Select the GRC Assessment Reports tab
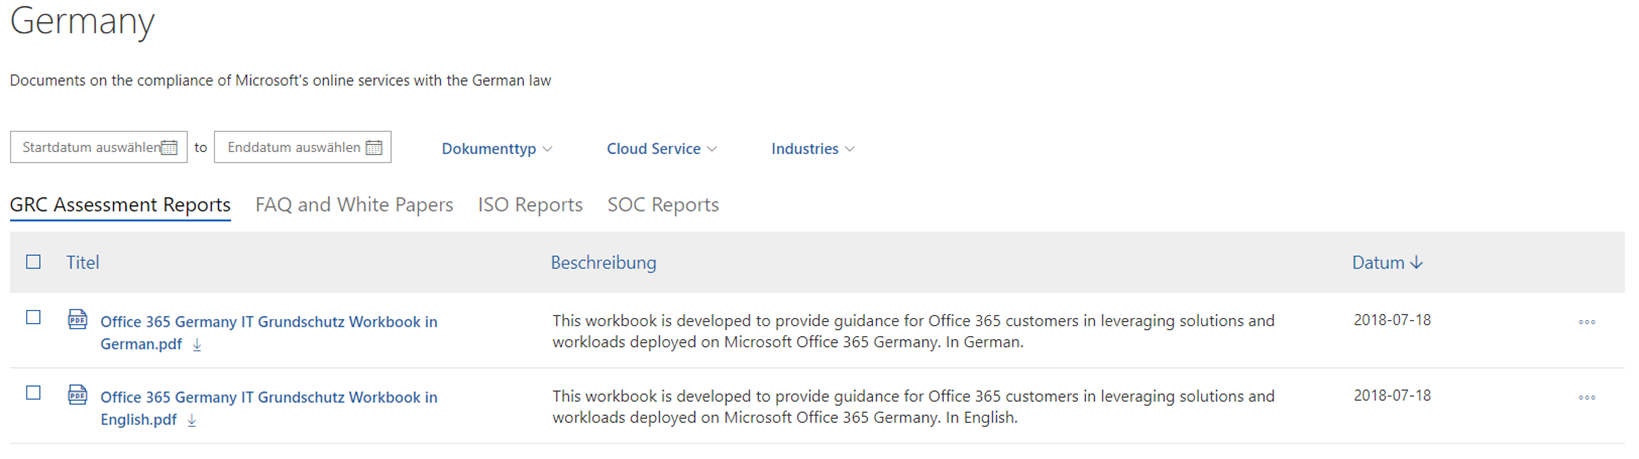Screen dimensions: 1639x459 (120, 205)
